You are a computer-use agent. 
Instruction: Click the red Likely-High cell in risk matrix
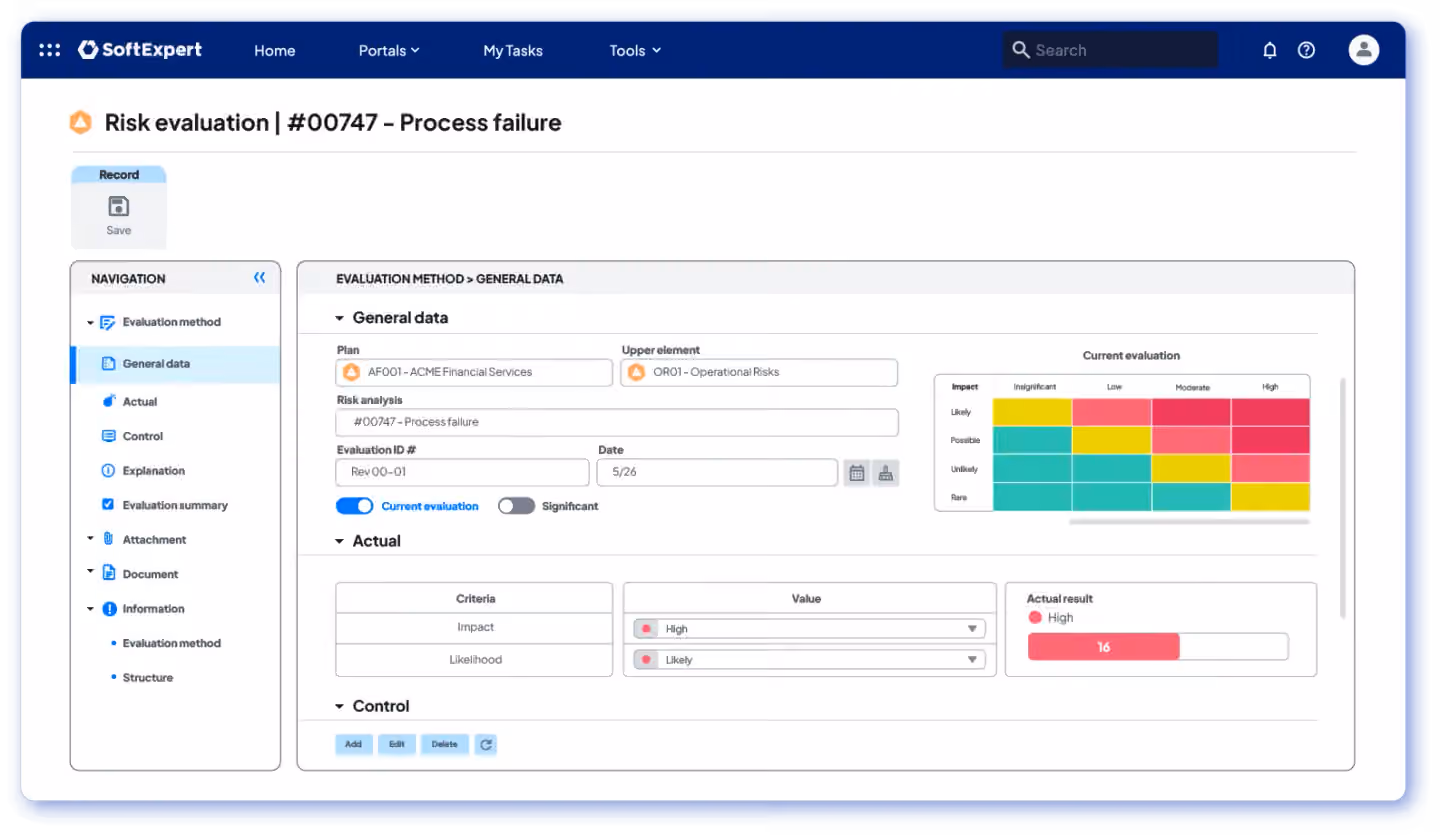[x=1270, y=412]
